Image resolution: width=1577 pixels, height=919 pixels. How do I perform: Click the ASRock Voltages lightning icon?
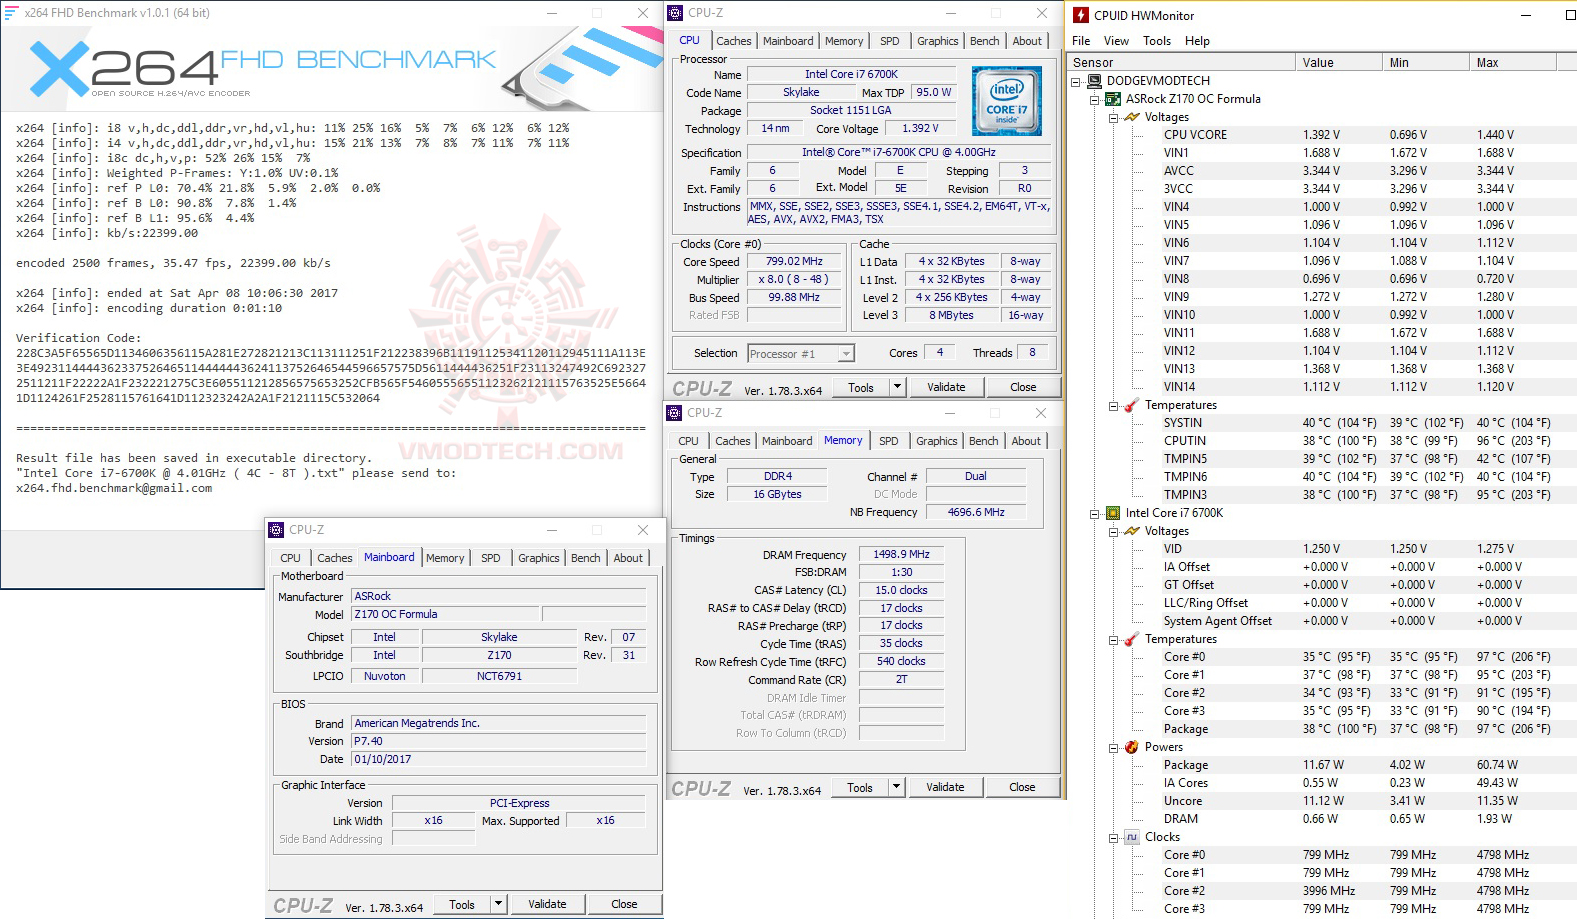point(1132,117)
